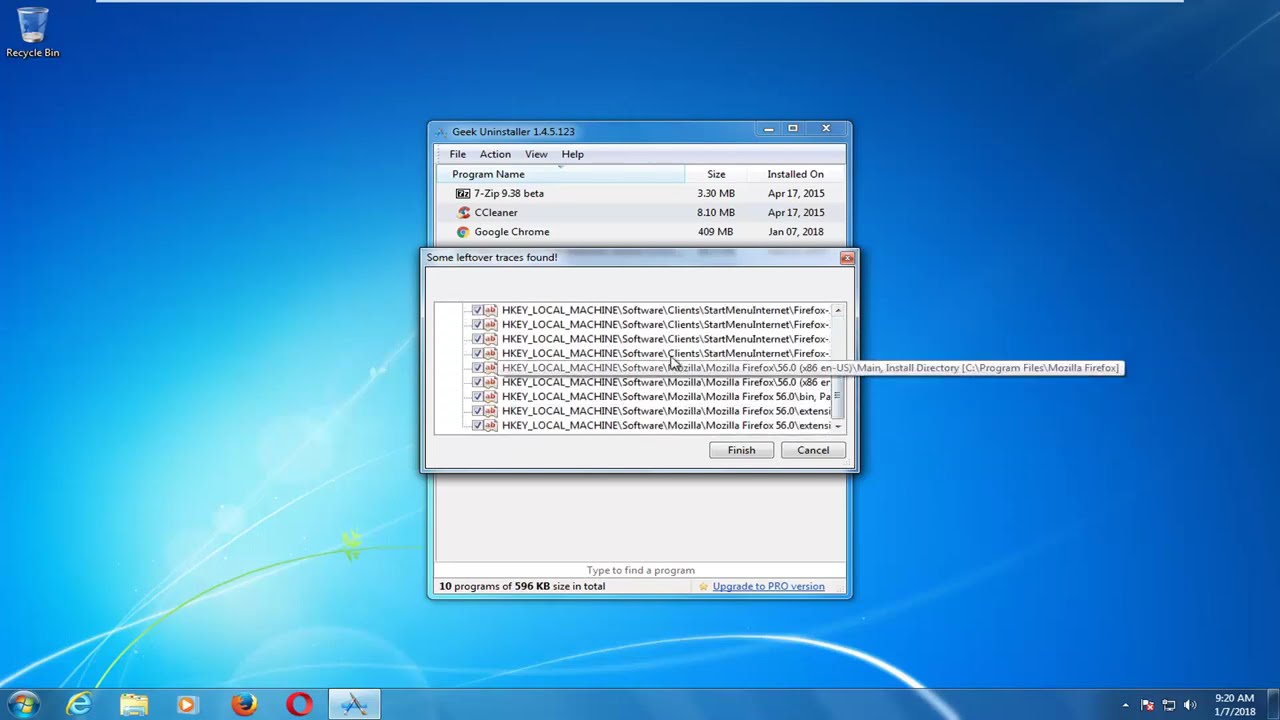Sort by Installed On column header

pyautogui.click(x=796, y=174)
